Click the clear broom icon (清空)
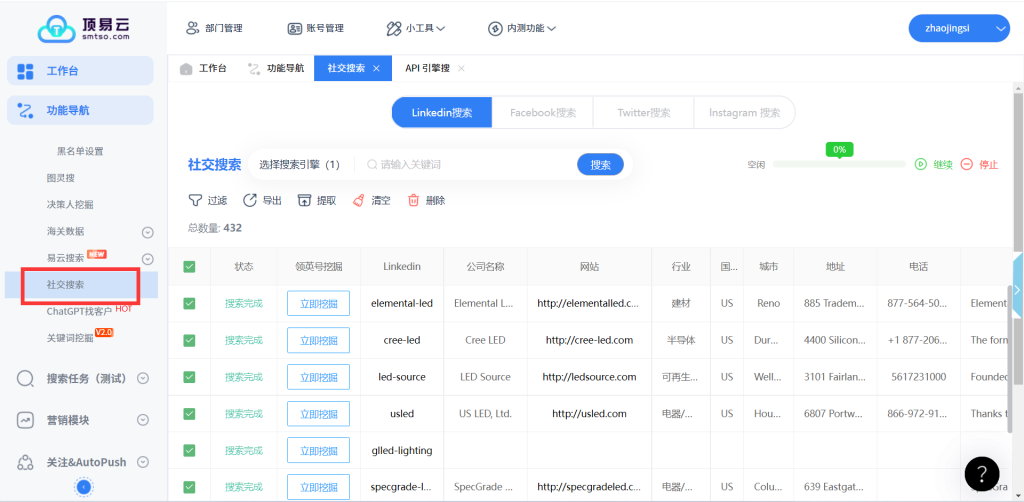Viewport: 1024px width, 502px height. pyautogui.click(x=359, y=200)
